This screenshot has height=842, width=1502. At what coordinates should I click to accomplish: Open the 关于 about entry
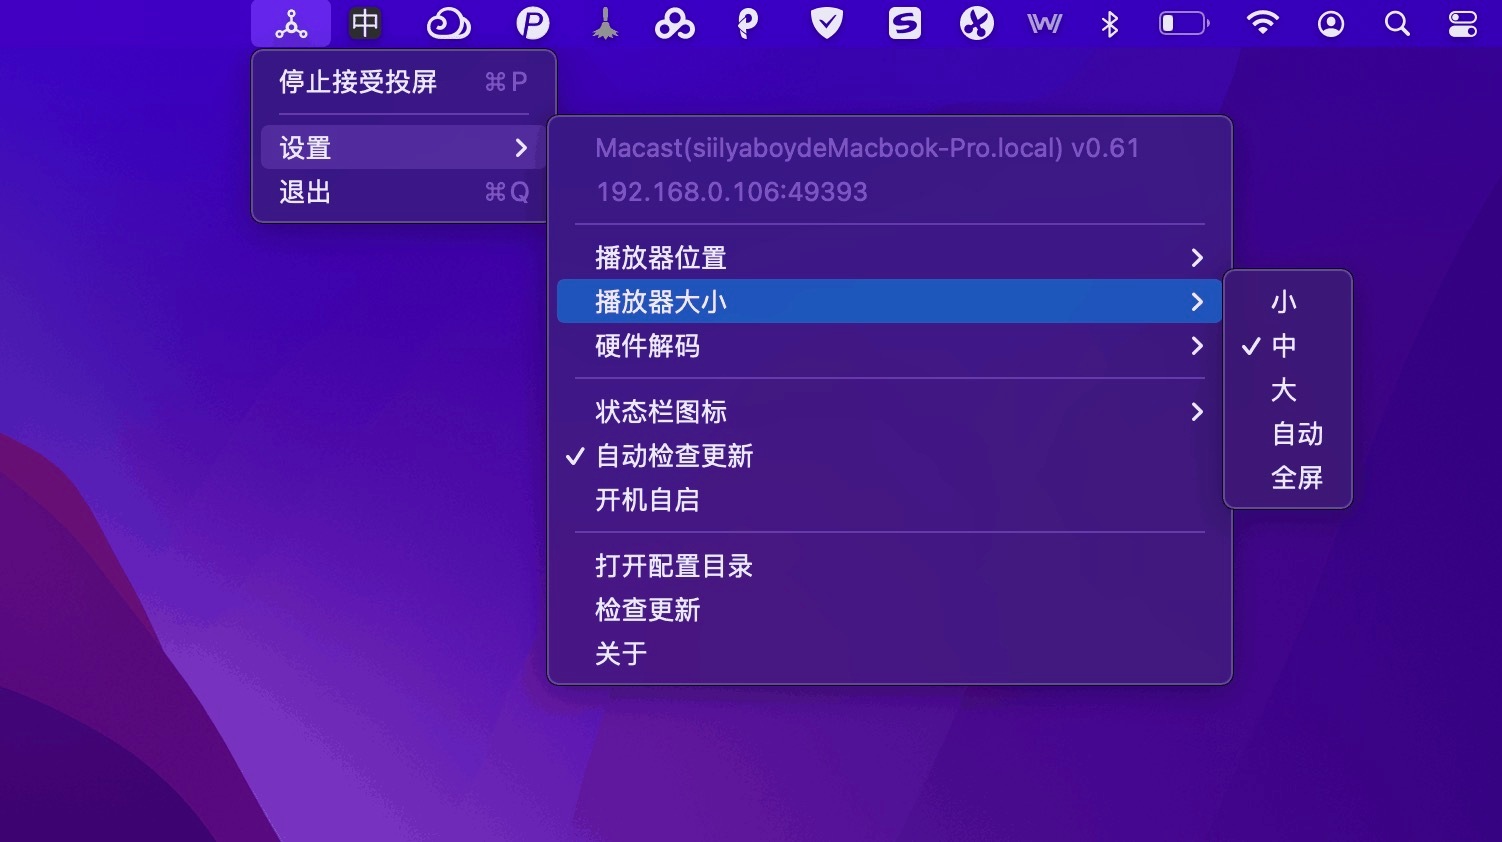click(621, 654)
